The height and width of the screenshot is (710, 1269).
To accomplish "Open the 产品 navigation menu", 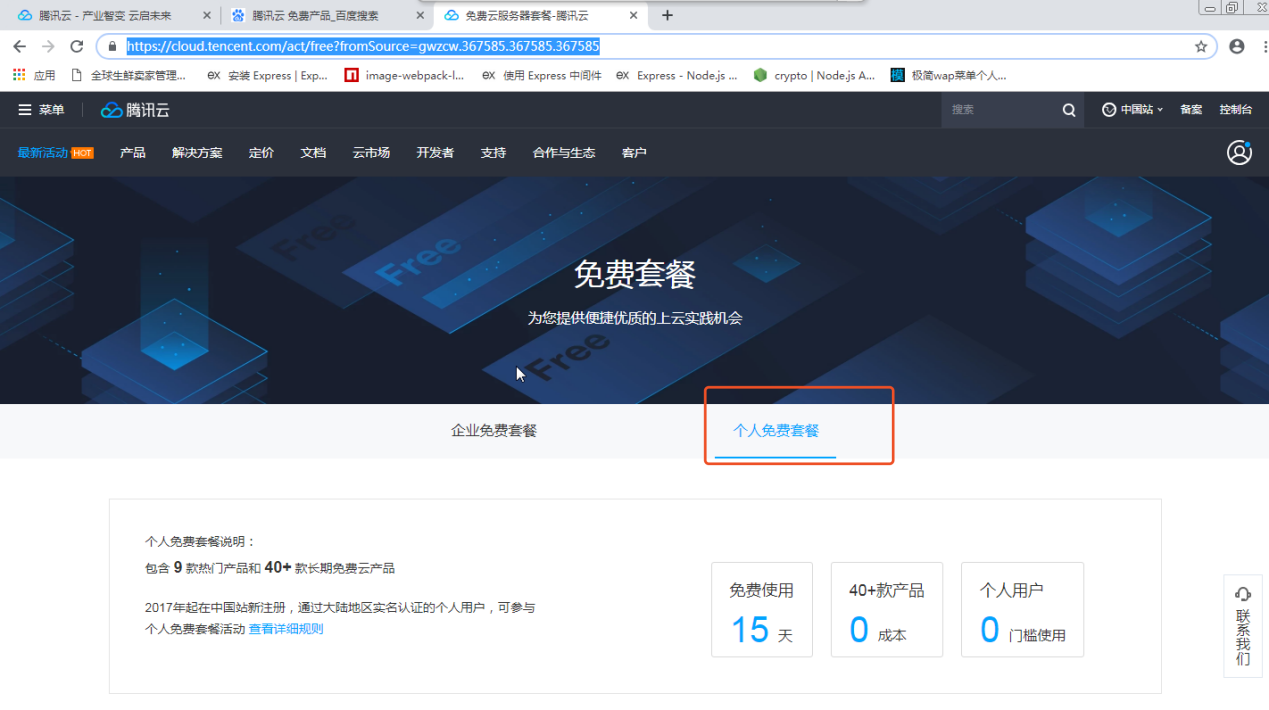I will click(x=132, y=153).
